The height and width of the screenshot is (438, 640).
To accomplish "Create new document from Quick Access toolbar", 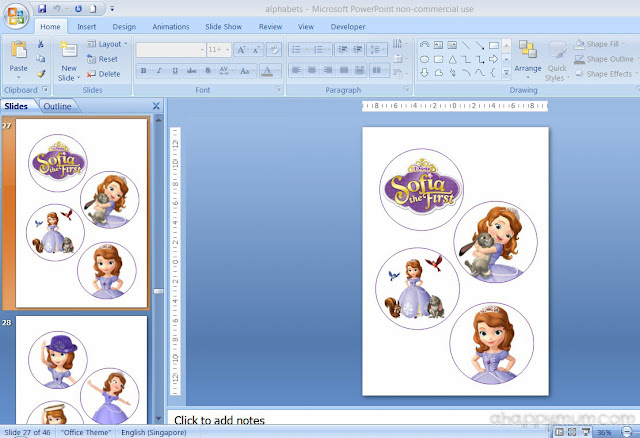I will (x=93, y=9).
